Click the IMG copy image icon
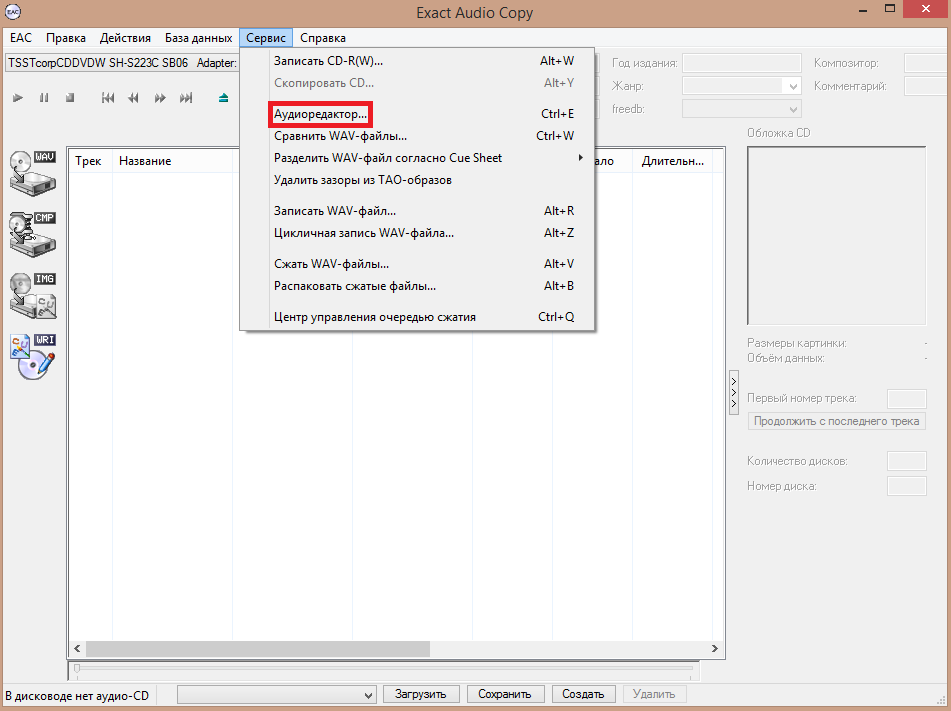This screenshot has width=951, height=711. click(33, 295)
